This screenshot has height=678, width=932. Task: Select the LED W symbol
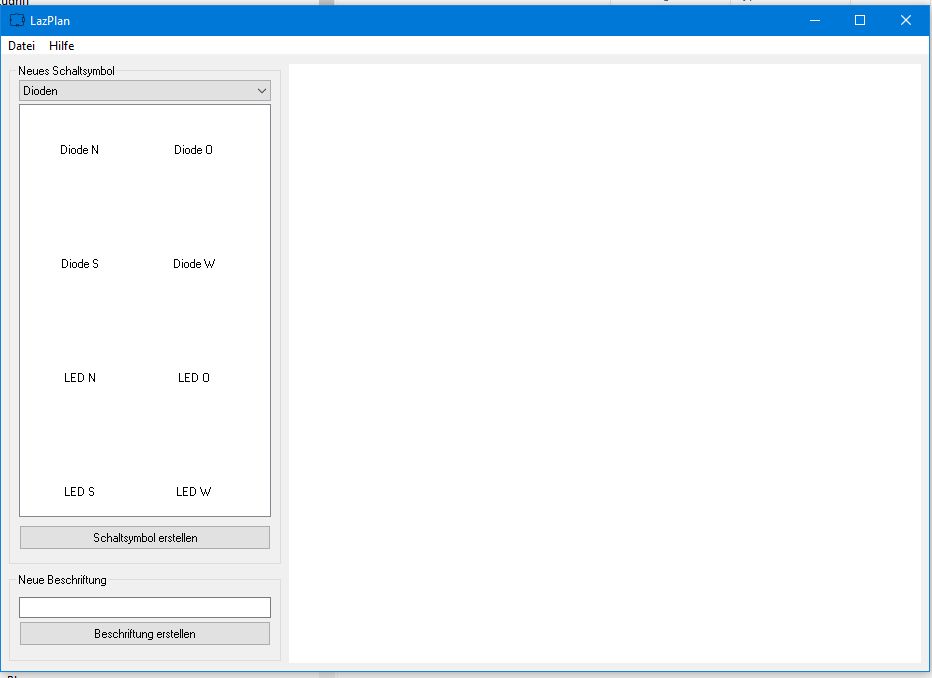[193, 492]
